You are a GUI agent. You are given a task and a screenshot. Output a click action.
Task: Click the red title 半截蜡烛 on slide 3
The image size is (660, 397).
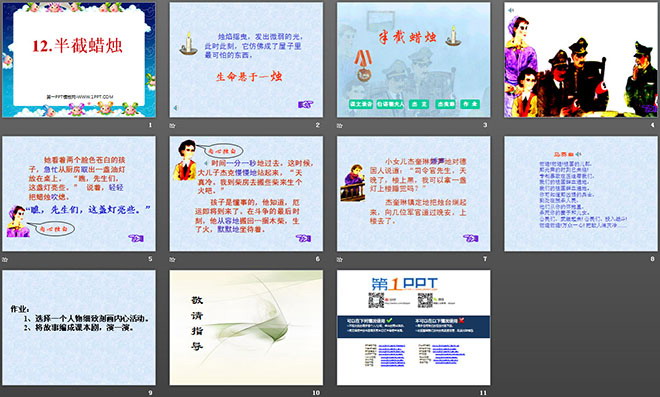click(407, 37)
